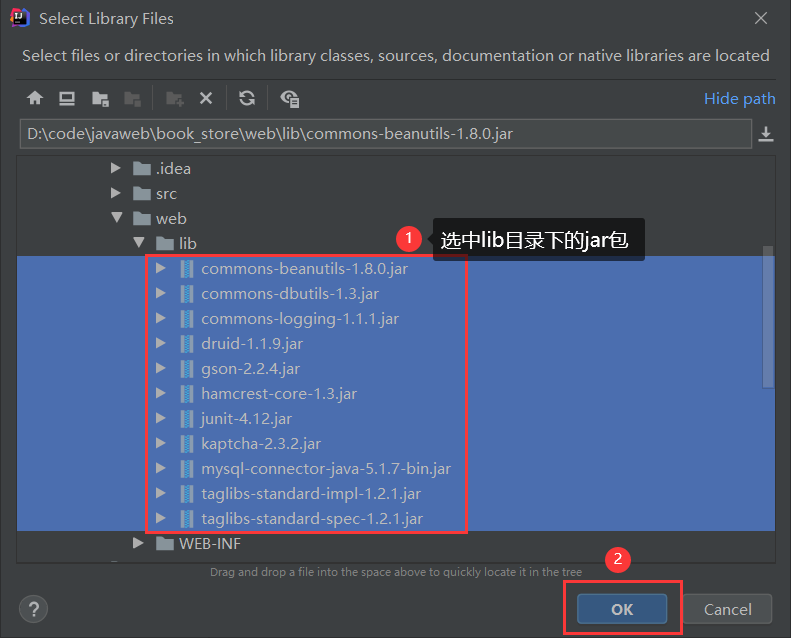Click the folder icon of src
The width and height of the screenshot is (791, 638).
pos(142,194)
